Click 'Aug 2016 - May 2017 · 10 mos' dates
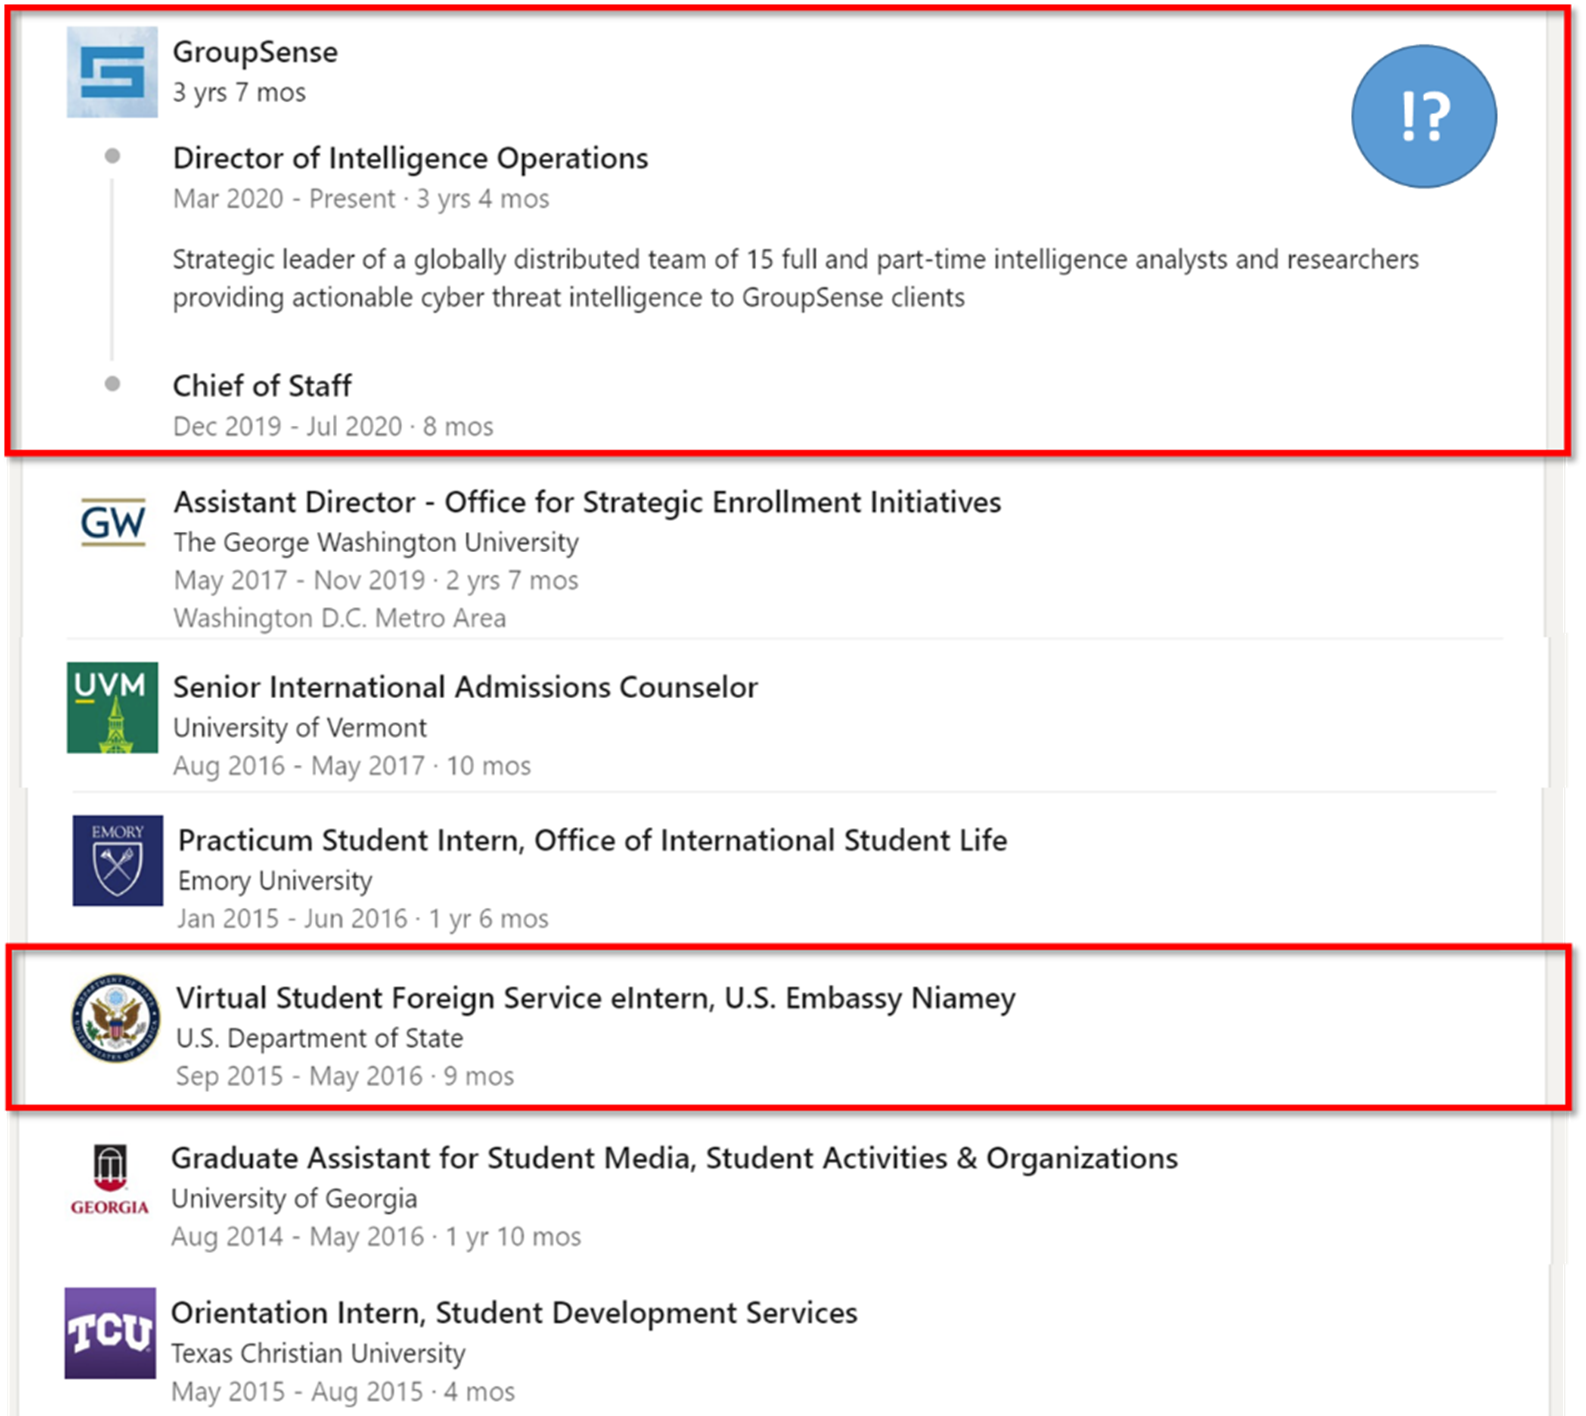 (352, 765)
